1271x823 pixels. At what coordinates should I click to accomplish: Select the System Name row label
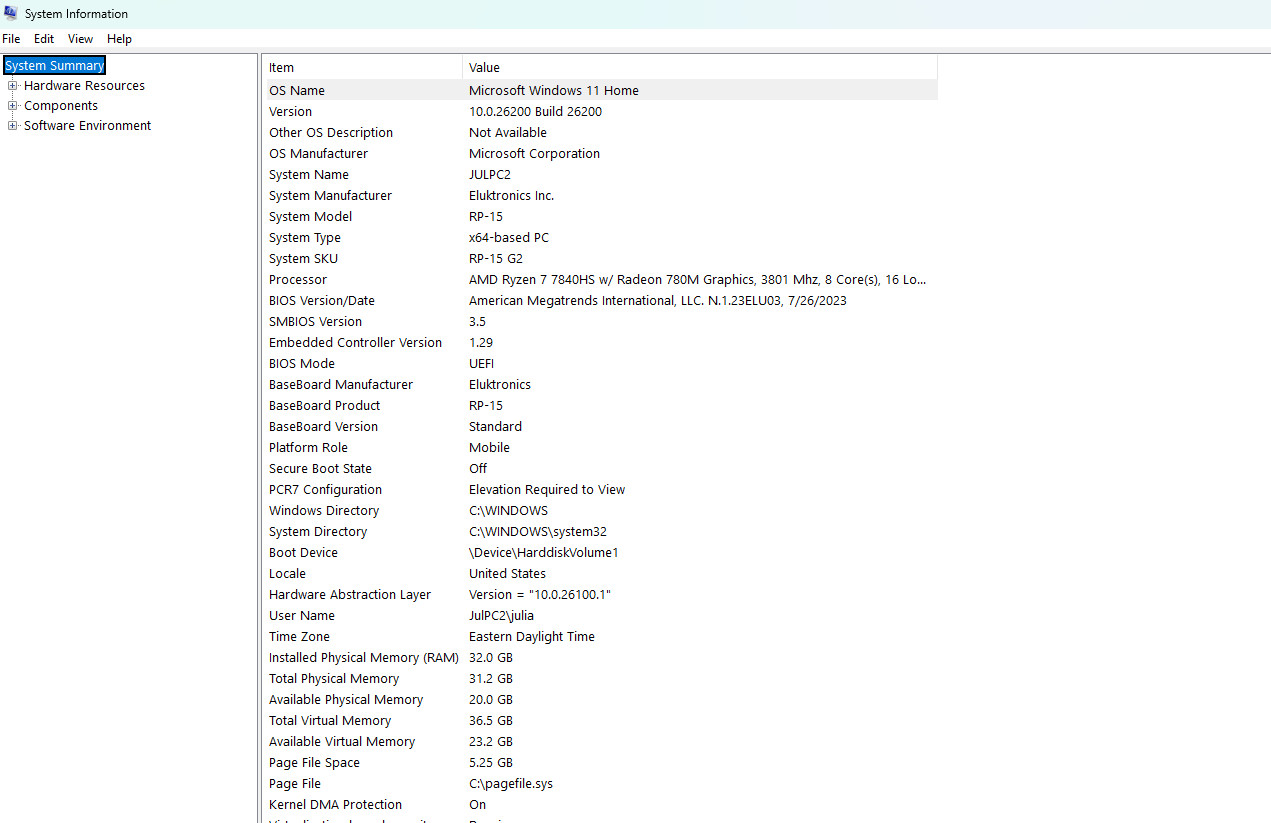[309, 175]
